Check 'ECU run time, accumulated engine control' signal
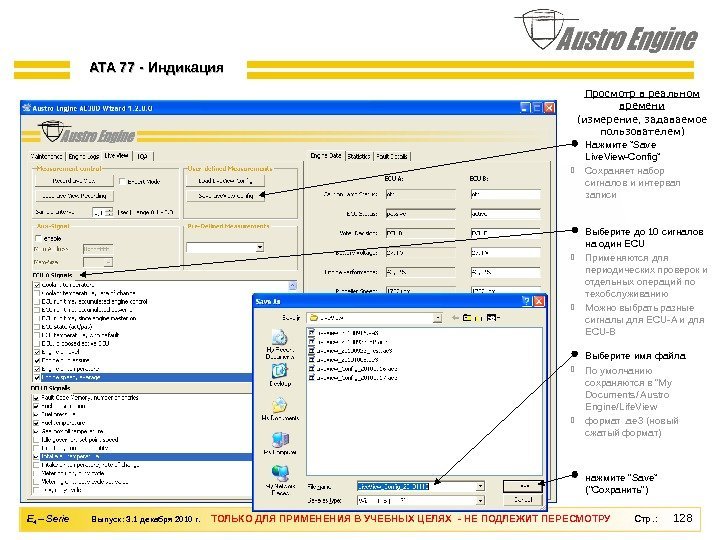Viewport: 720px width, 540px height. click(x=37, y=302)
